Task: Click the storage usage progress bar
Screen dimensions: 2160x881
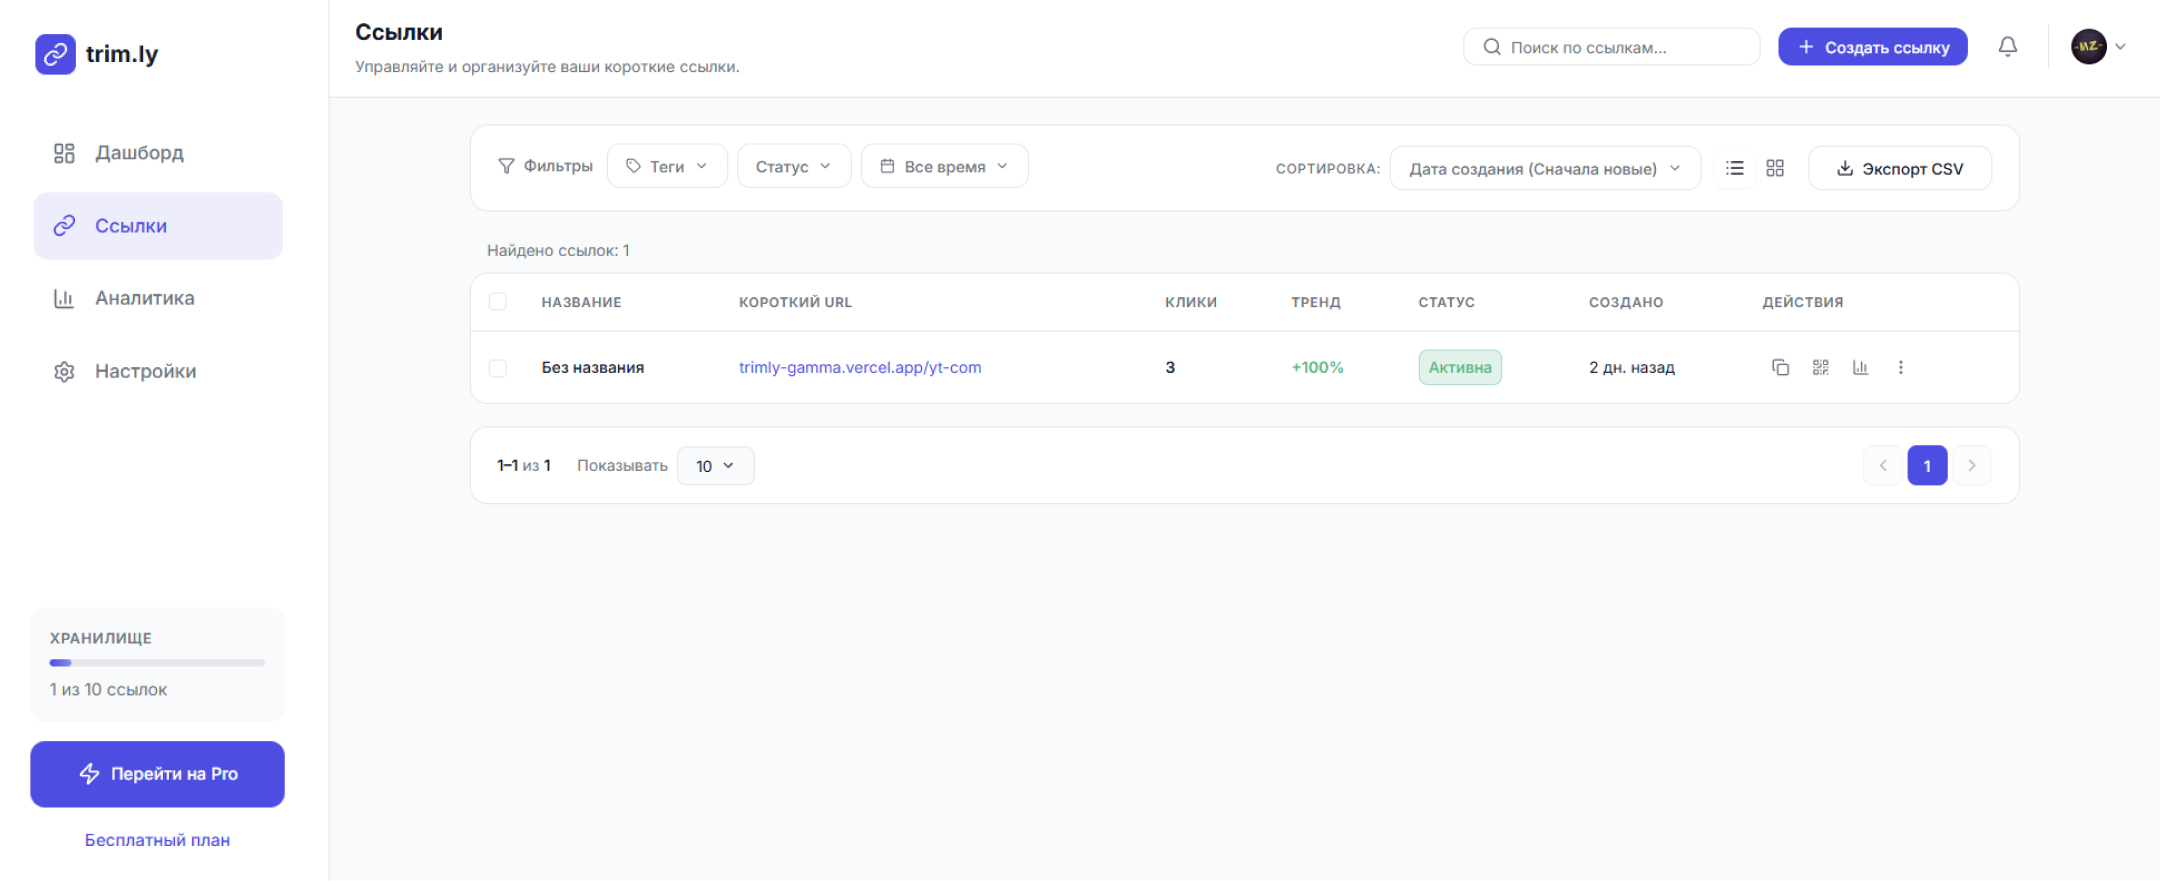Action: [157, 662]
